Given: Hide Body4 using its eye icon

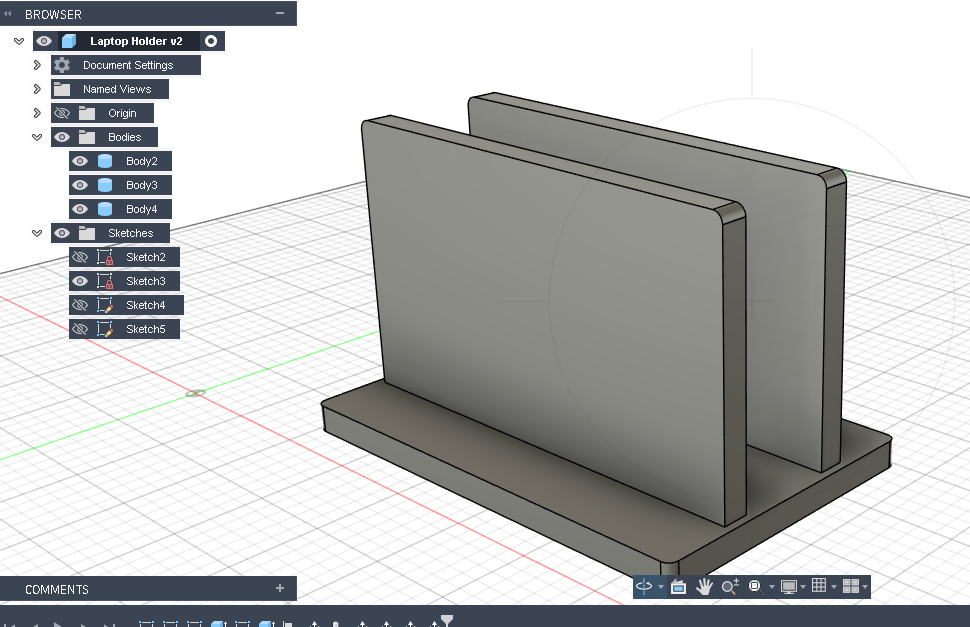Looking at the screenshot, I should (80, 209).
